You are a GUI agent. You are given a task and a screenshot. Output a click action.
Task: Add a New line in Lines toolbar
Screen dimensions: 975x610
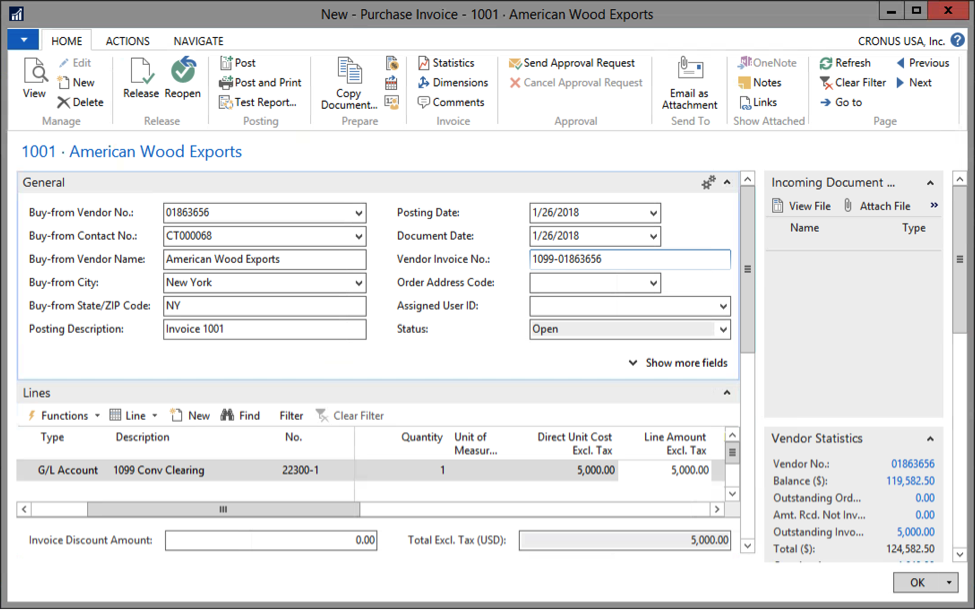tap(190, 415)
